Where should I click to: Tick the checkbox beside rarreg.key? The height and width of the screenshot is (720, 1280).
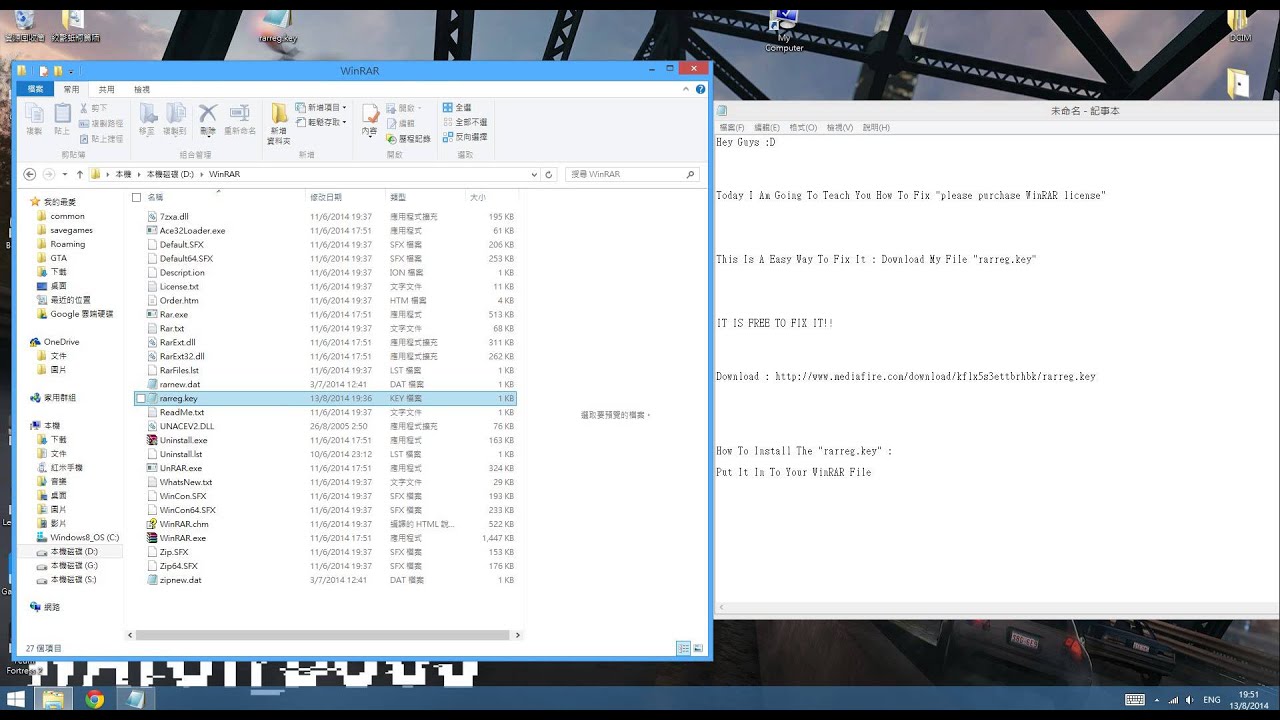coord(140,398)
